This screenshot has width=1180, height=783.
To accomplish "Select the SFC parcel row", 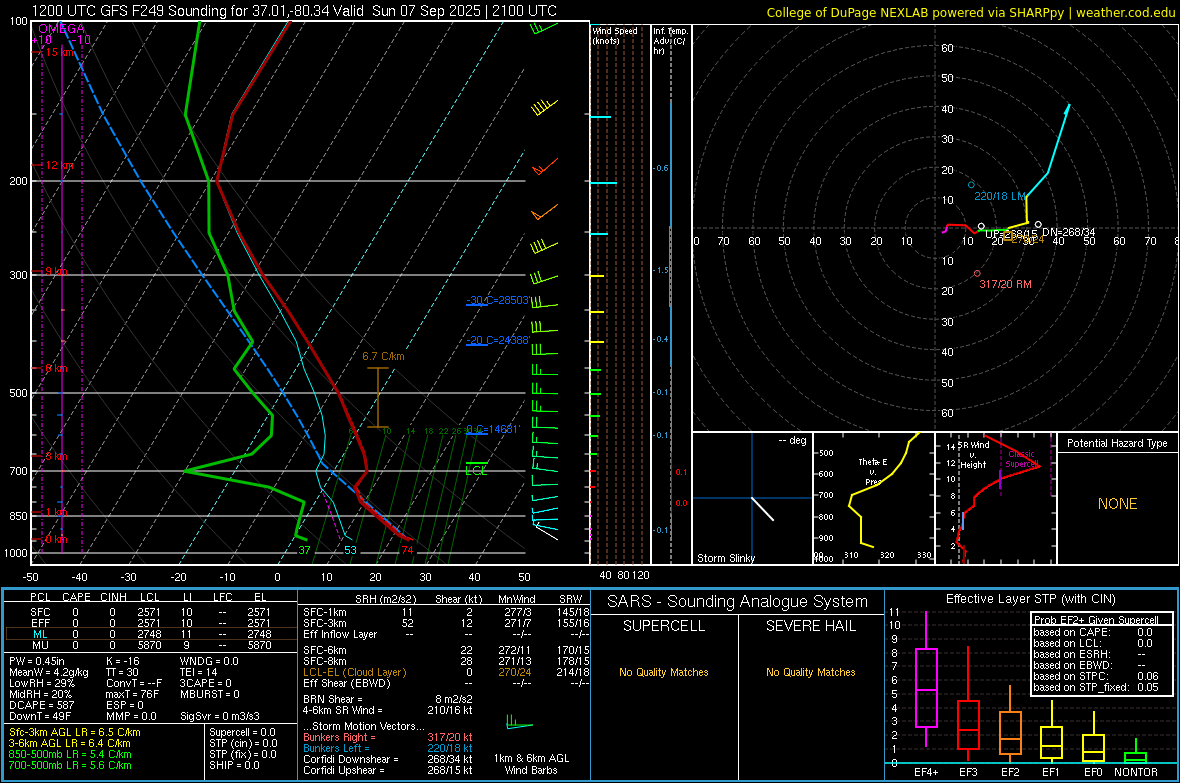I will (x=149, y=612).
